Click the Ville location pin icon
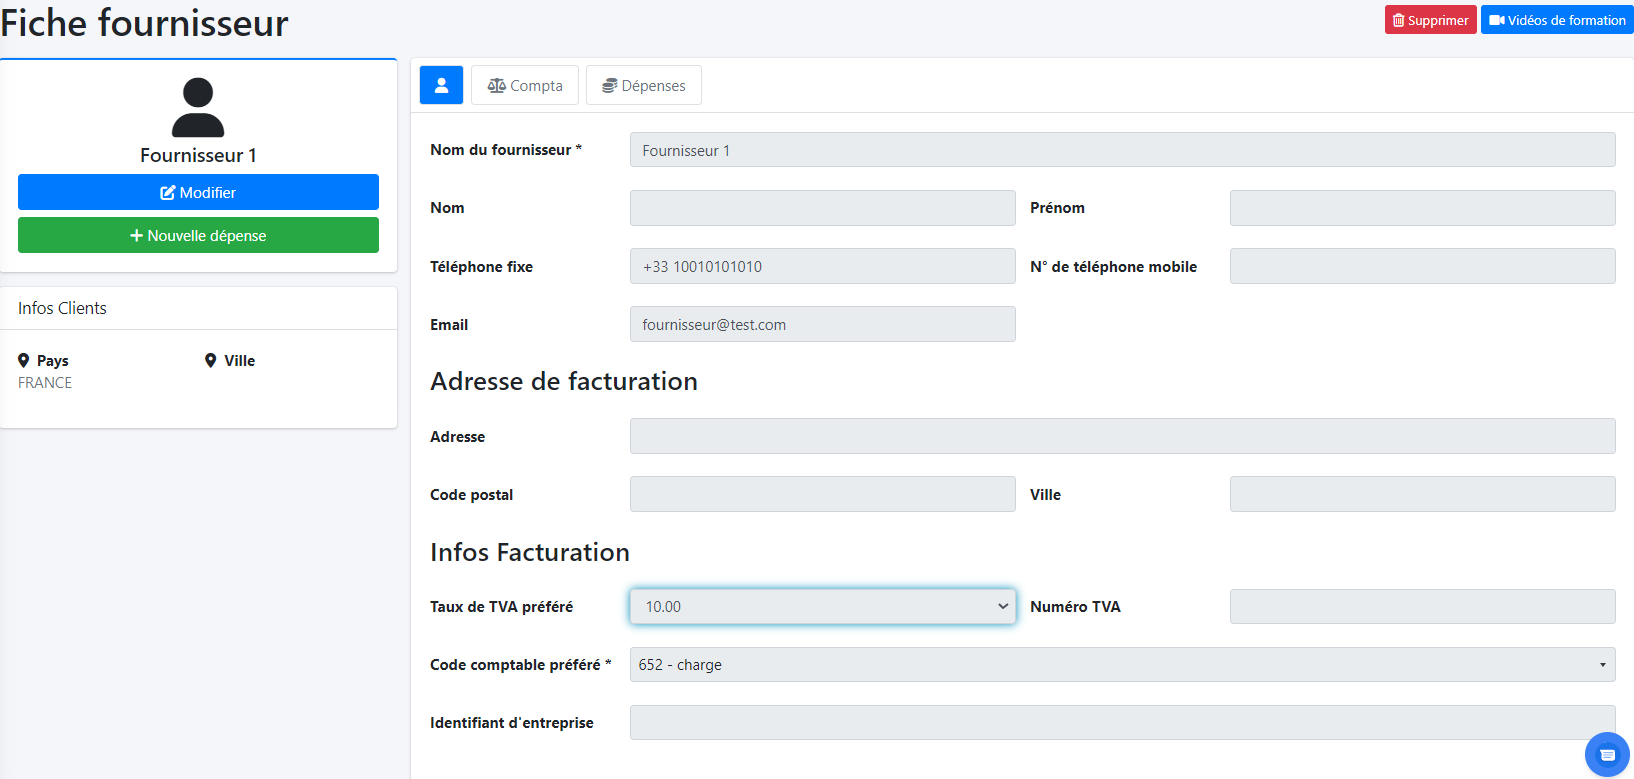Screen dimensions: 1634x779 211,361
